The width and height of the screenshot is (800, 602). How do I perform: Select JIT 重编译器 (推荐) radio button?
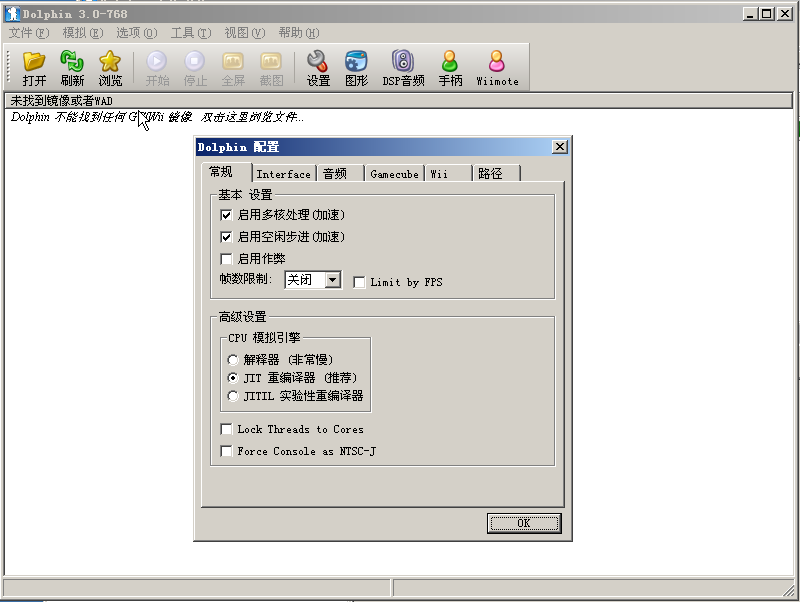[233, 378]
